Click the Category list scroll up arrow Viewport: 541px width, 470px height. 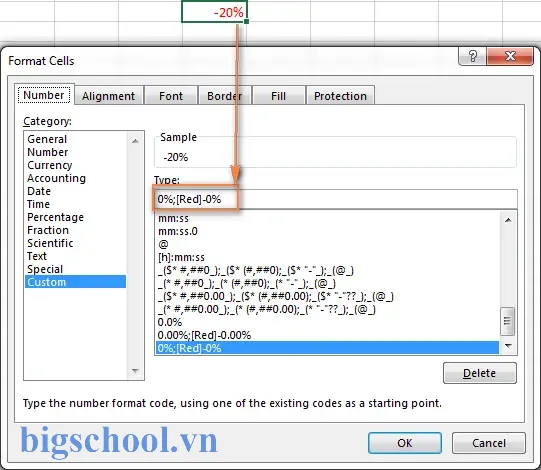click(x=135, y=141)
